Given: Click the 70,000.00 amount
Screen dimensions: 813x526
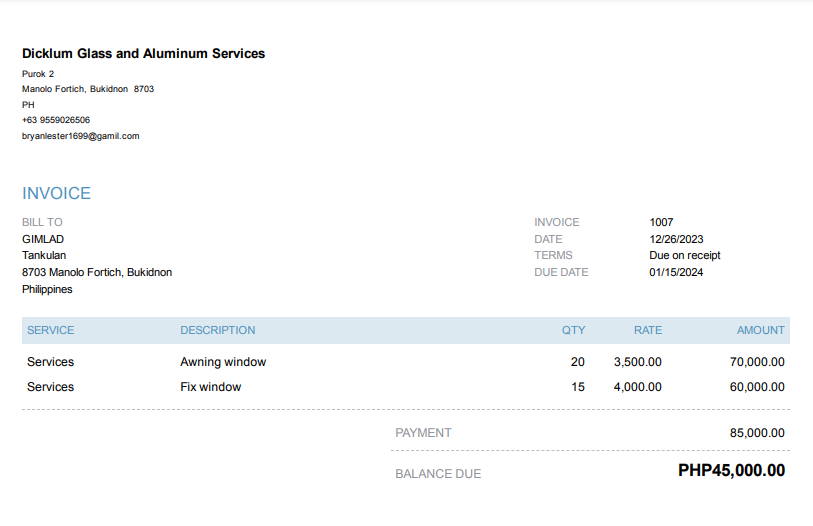Looking at the screenshot, I should coord(757,362).
